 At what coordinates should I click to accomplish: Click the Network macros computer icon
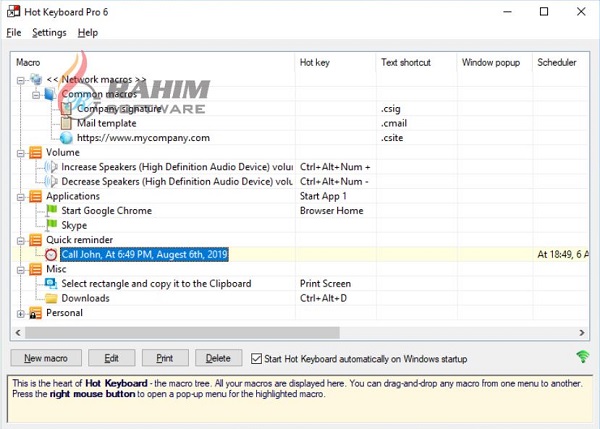(36, 79)
